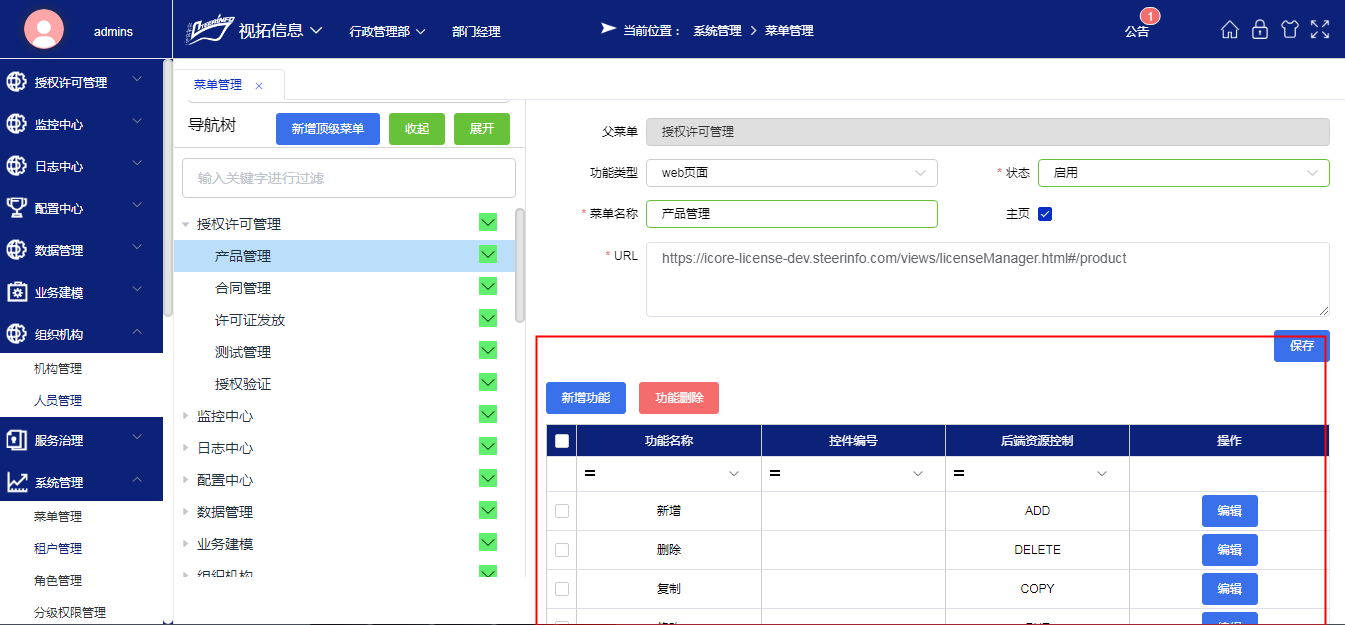Click the 组织机构 sidebar globe icon
Viewport: 1345px width, 625px height.
pyautogui.click(x=17, y=334)
